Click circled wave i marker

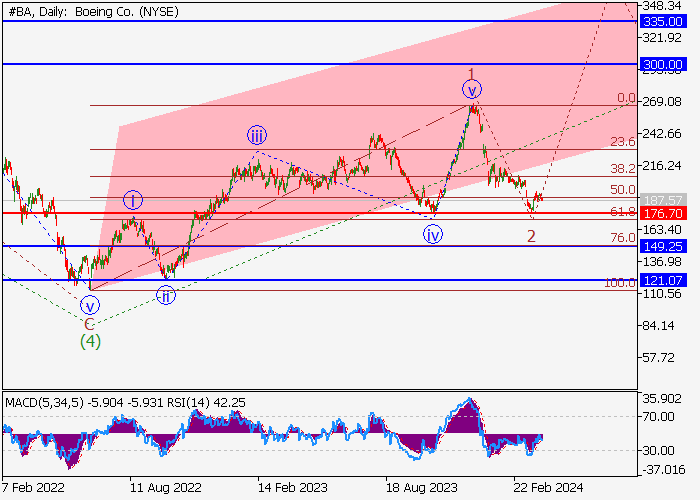coord(133,200)
